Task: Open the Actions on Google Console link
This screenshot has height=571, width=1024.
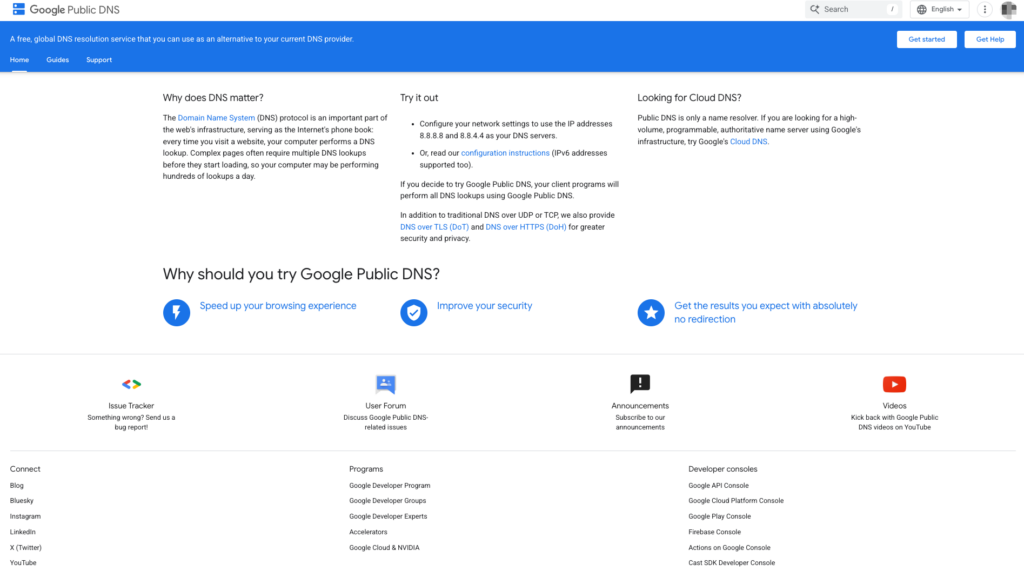Action: 729,547
